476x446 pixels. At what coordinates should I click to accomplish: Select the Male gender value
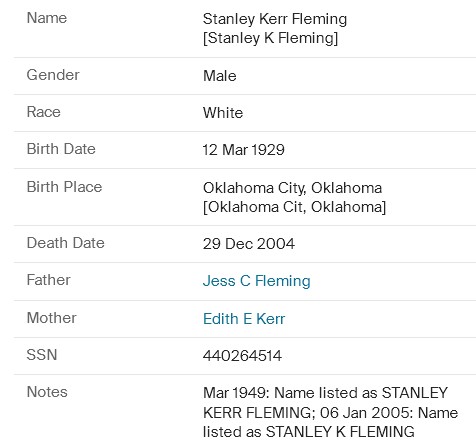coord(220,76)
